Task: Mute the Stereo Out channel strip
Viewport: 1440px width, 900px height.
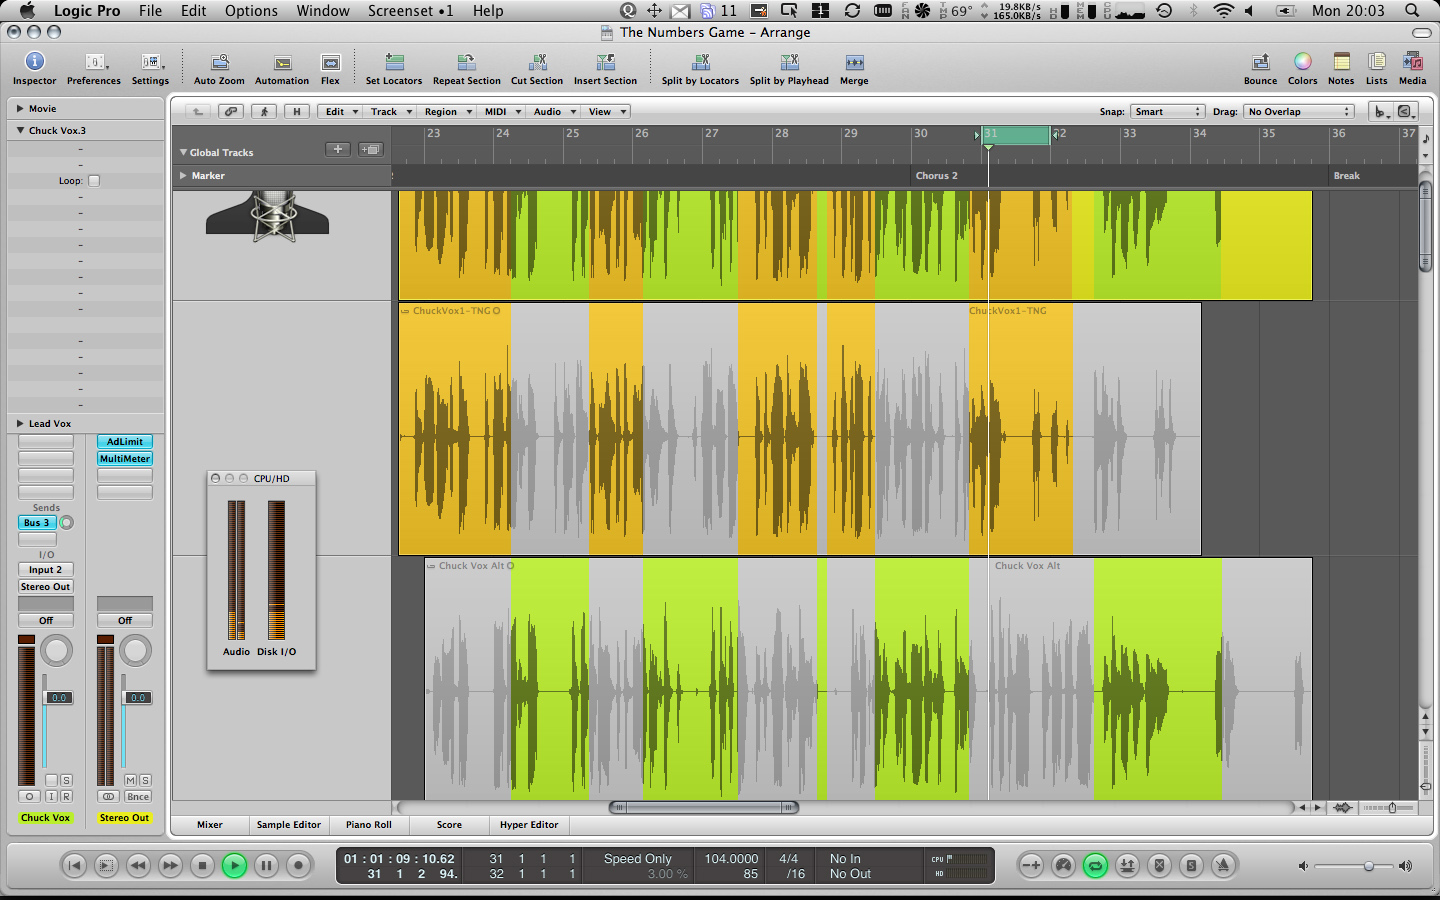Action: 130,780
